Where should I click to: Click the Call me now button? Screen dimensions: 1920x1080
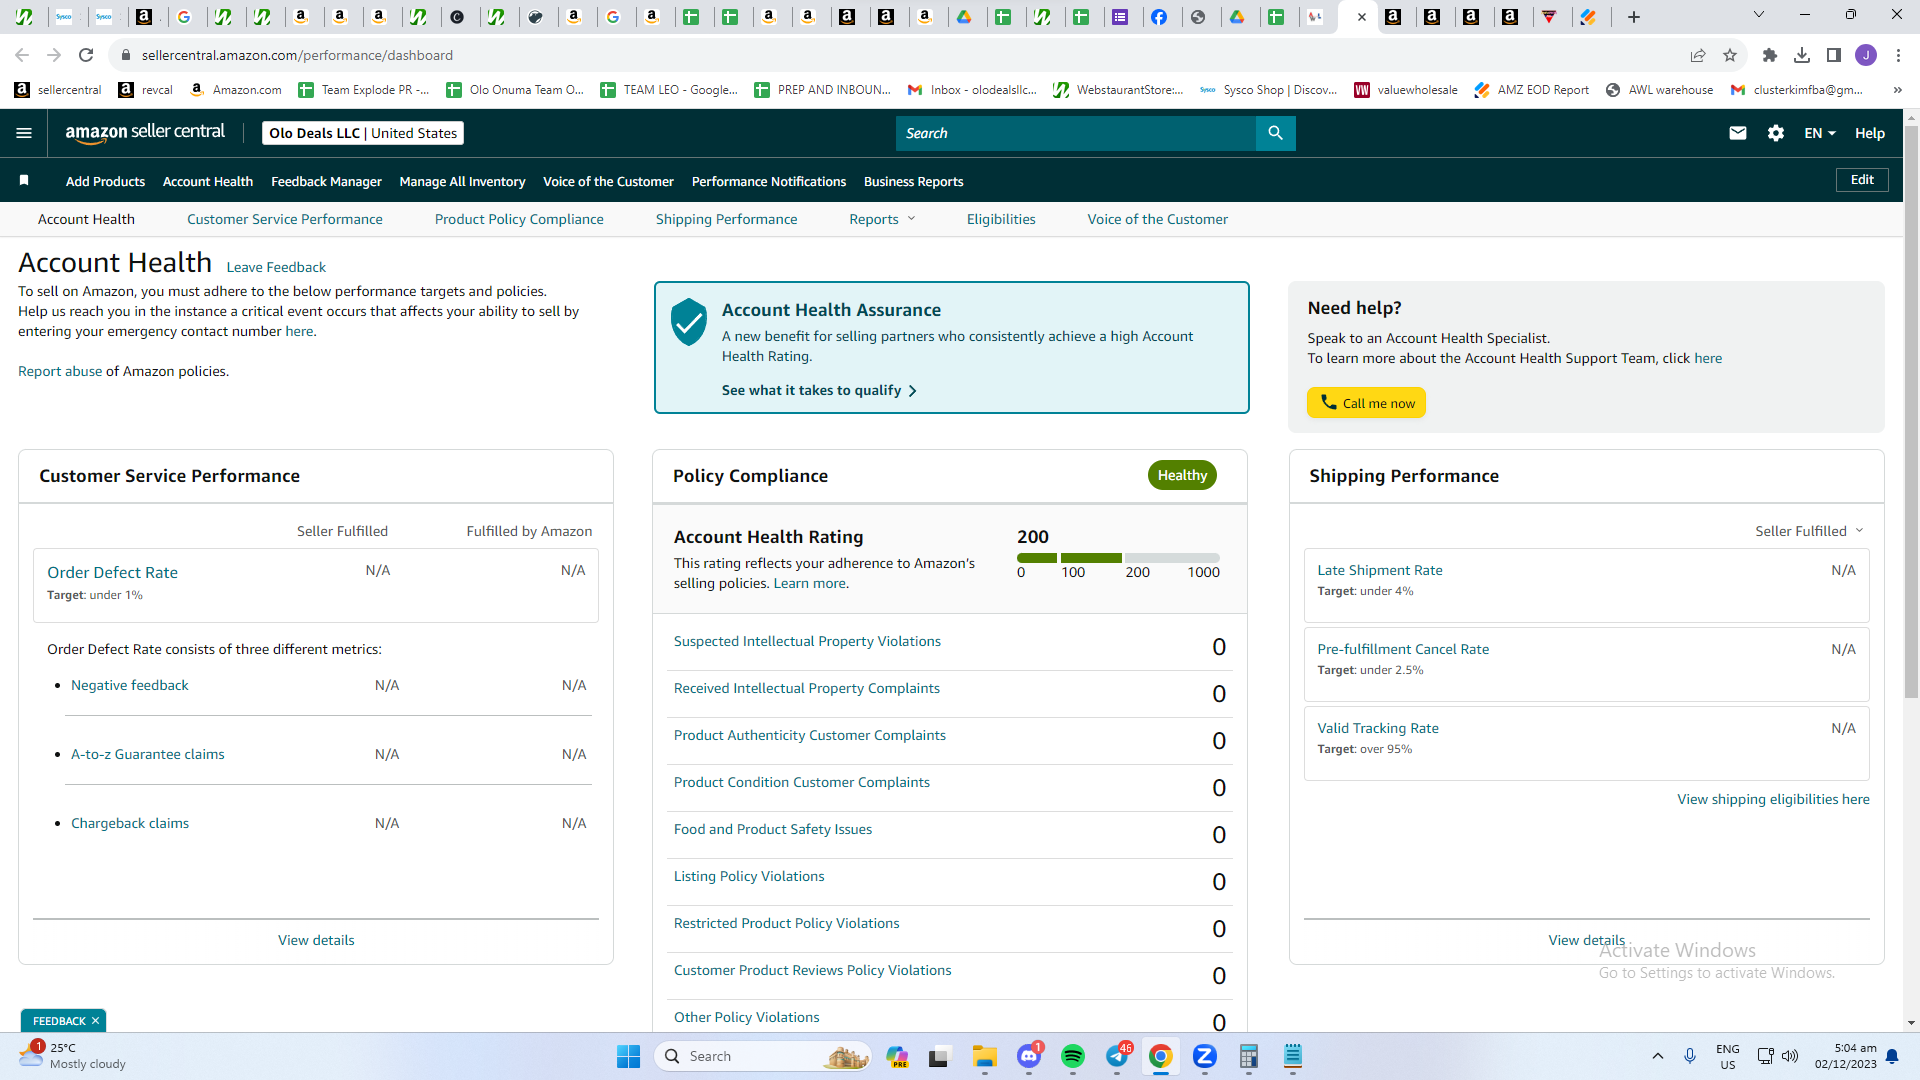point(1366,403)
